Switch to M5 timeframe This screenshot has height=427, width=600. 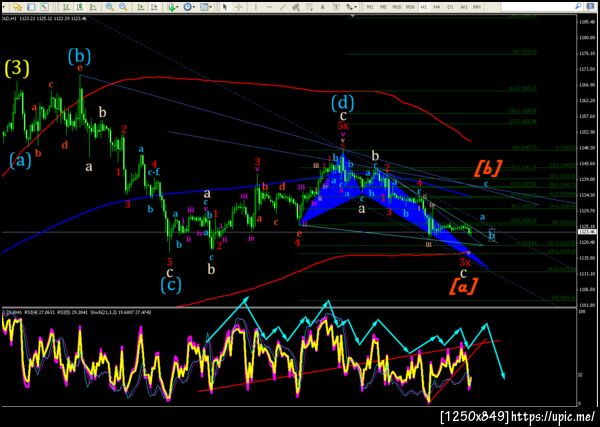[x=383, y=7]
